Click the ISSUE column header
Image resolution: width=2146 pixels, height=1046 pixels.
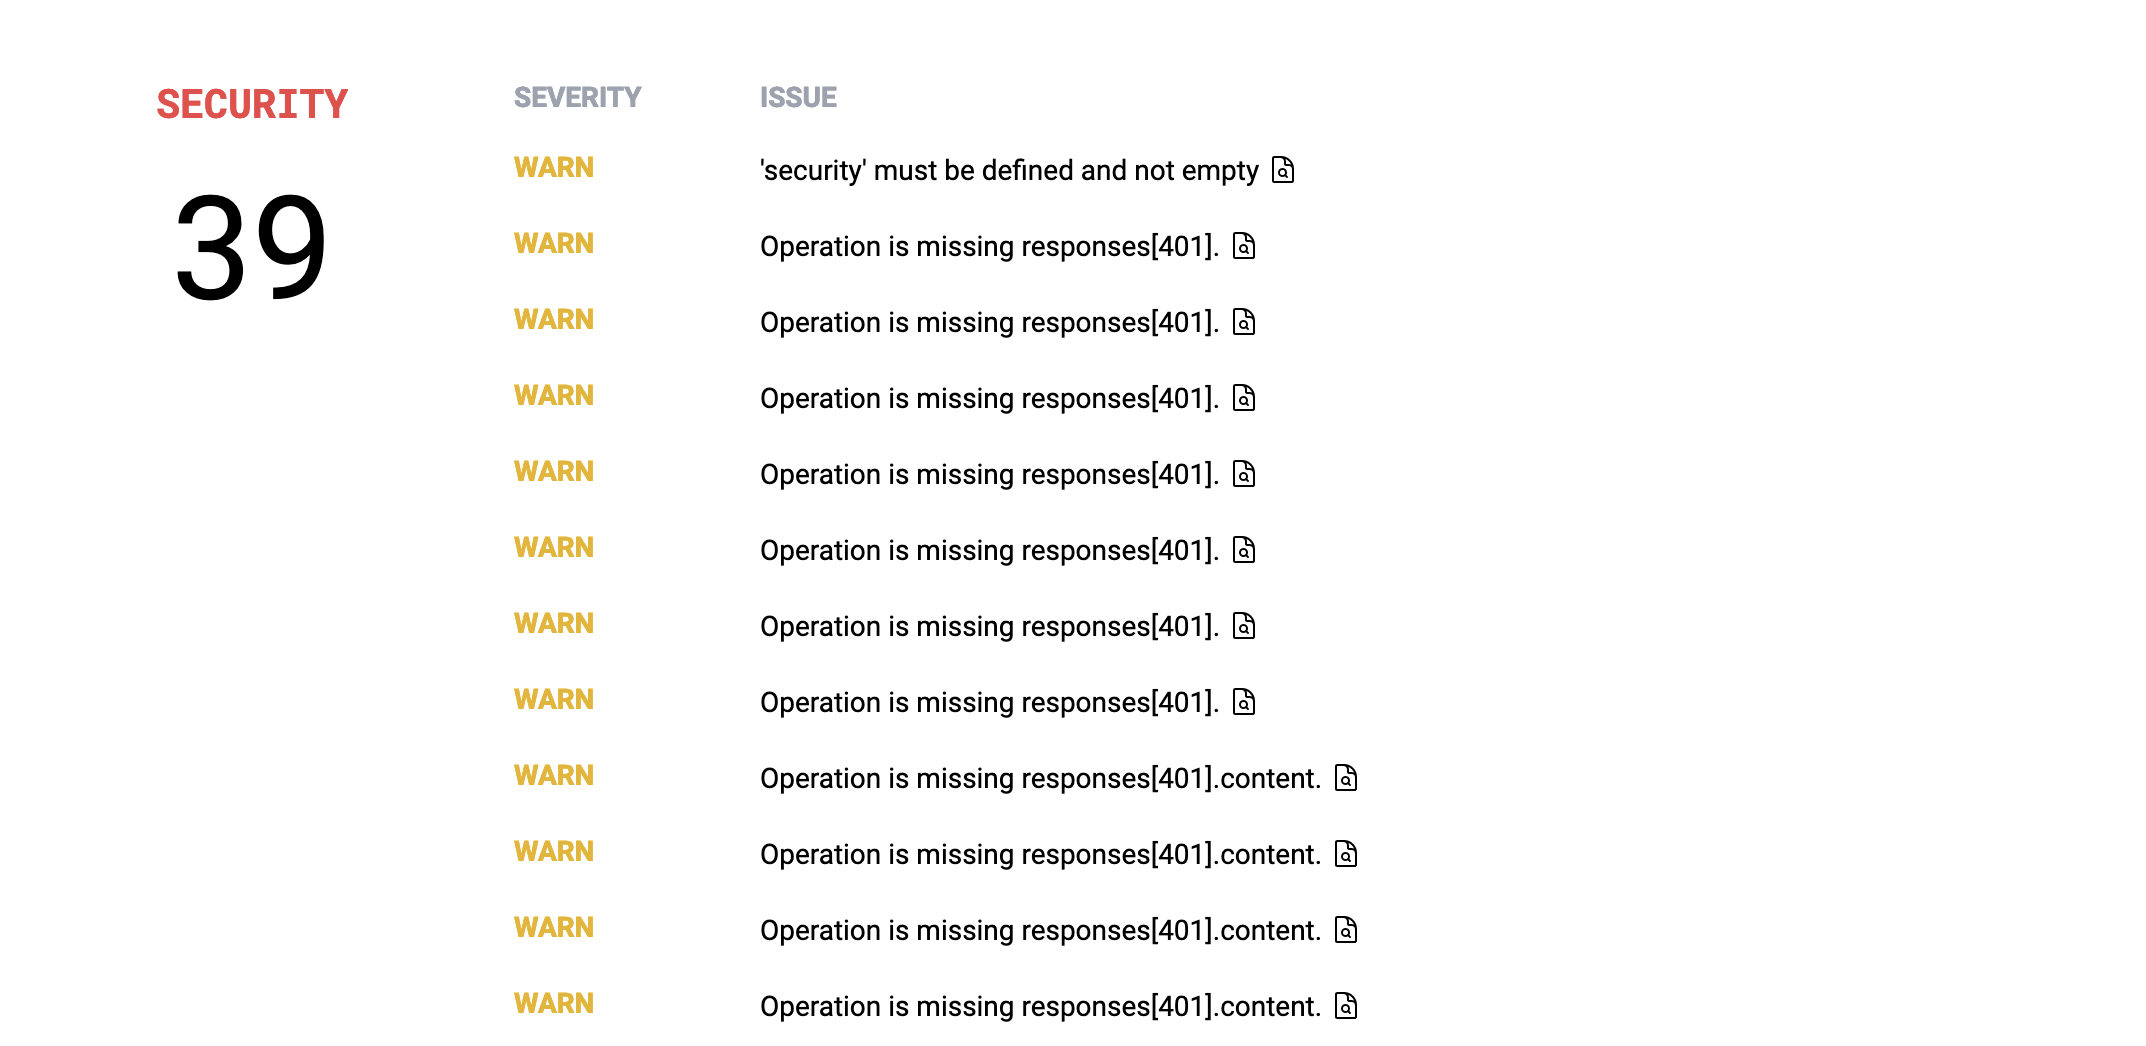(x=798, y=97)
